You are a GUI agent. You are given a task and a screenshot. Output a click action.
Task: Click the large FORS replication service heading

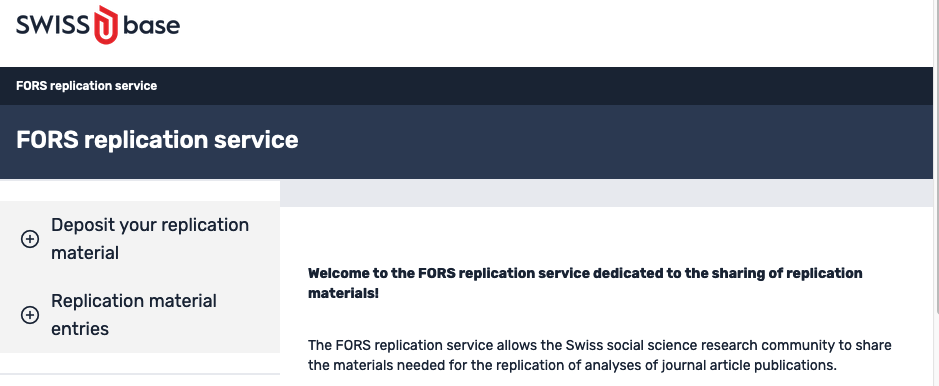157,140
